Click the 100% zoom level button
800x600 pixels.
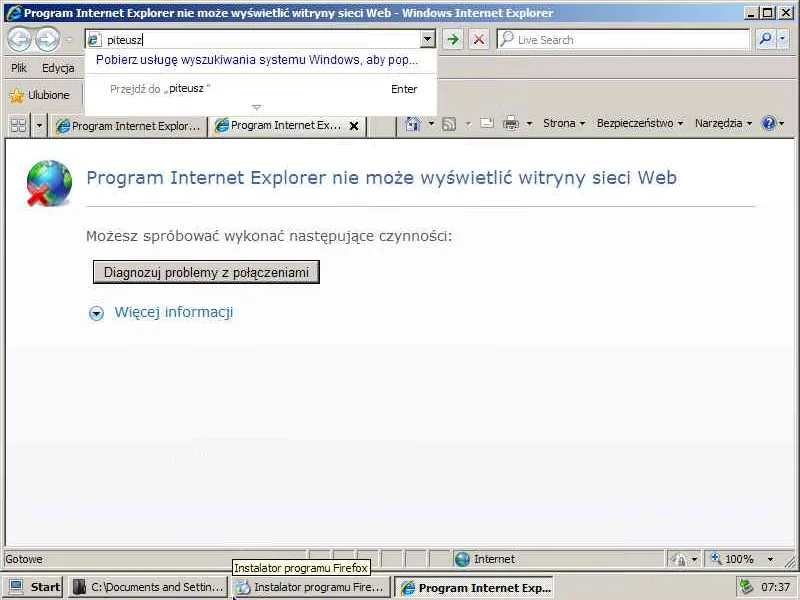coord(733,559)
